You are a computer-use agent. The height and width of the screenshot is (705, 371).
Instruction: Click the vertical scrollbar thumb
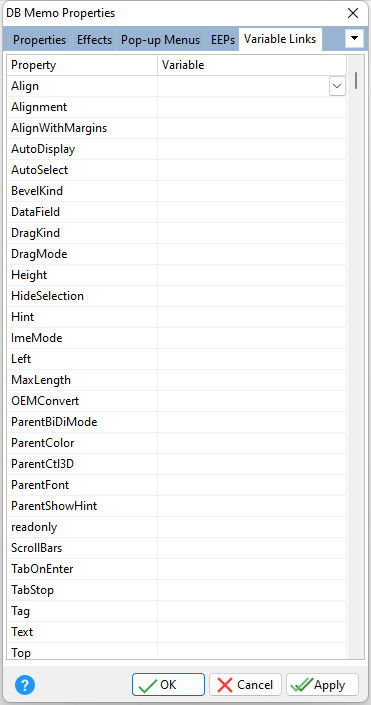point(356,80)
